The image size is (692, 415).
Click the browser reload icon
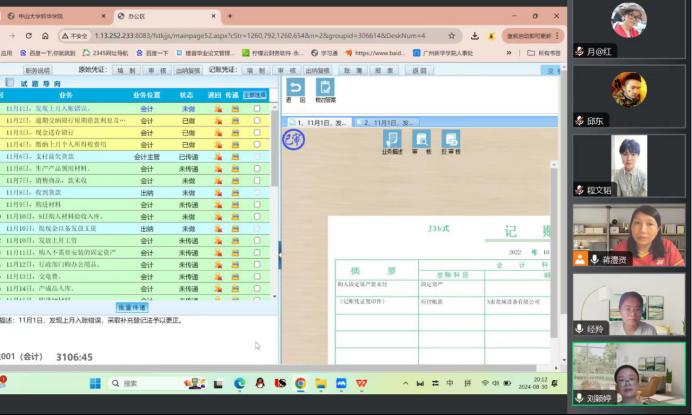(30, 35)
